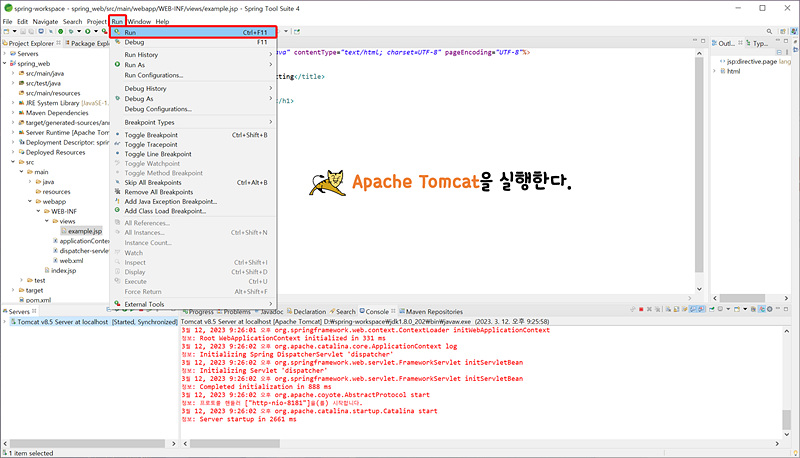The width and height of the screenshot is (800, 458).
Task: Click the gear-like icon at console toolbar end
Action: tap(769, 309)
